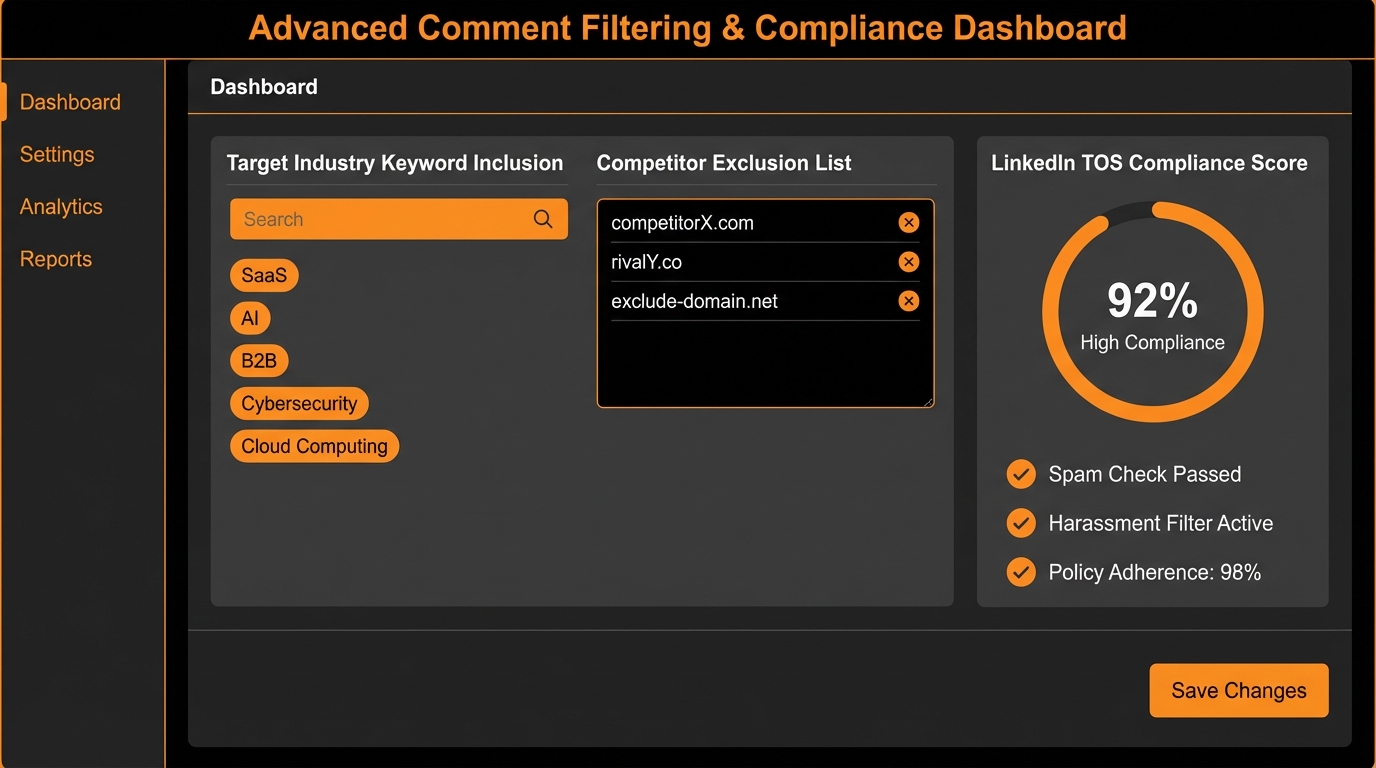Click the Policy Adherence checkmark icon
The image size is (1376, 768).
pos(1020,572)
